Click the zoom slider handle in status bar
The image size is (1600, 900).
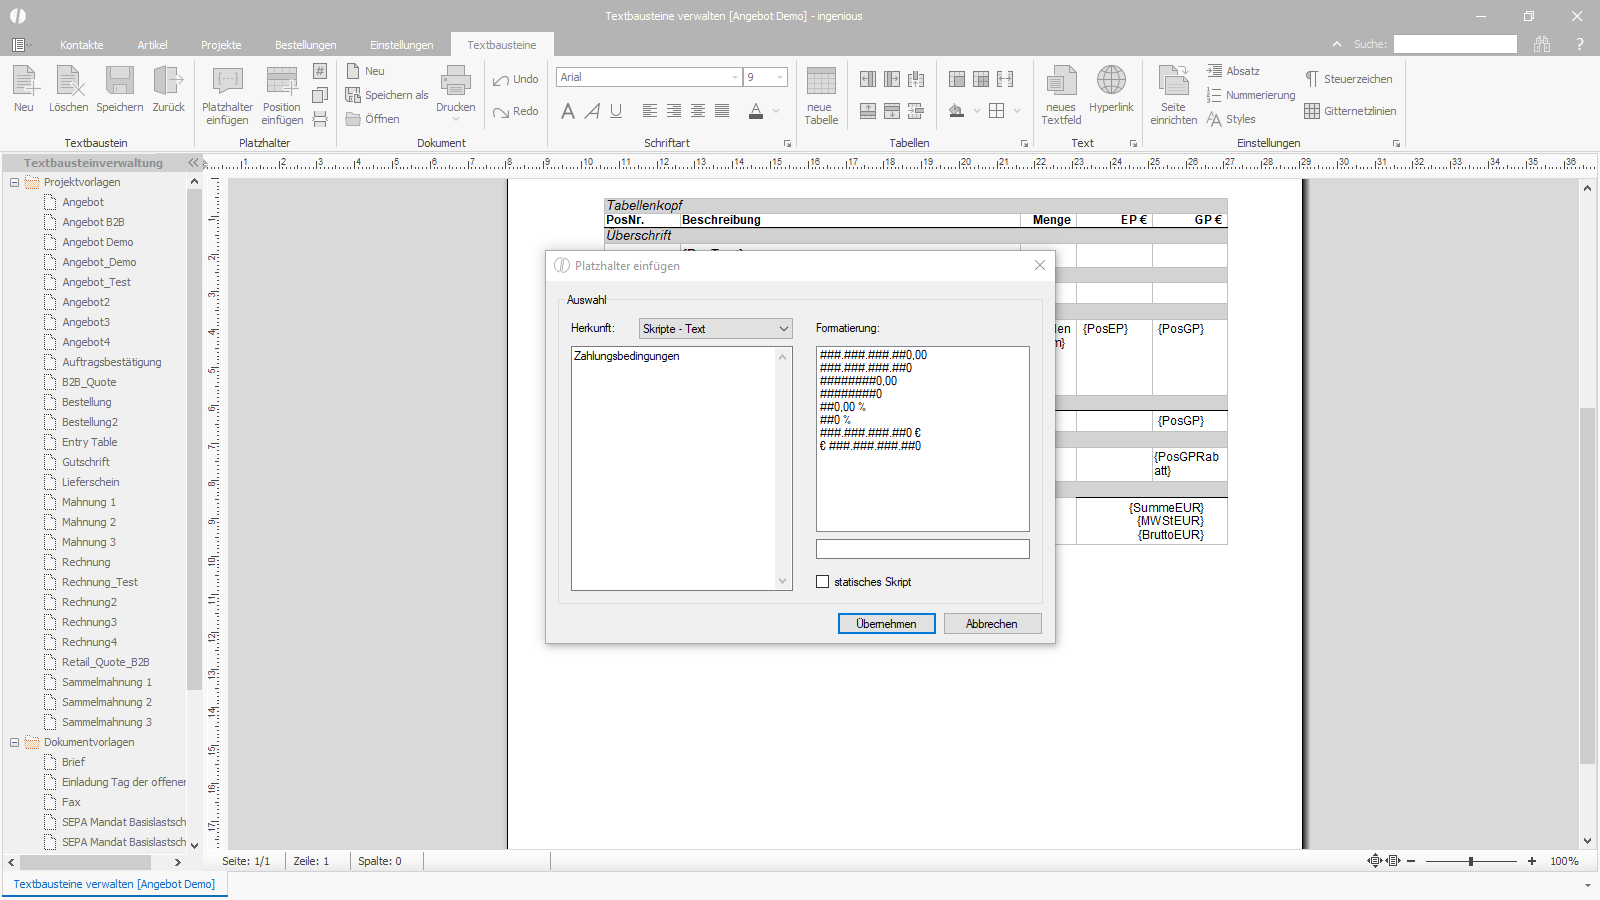pyautogui.click(x=1471, y=861)
